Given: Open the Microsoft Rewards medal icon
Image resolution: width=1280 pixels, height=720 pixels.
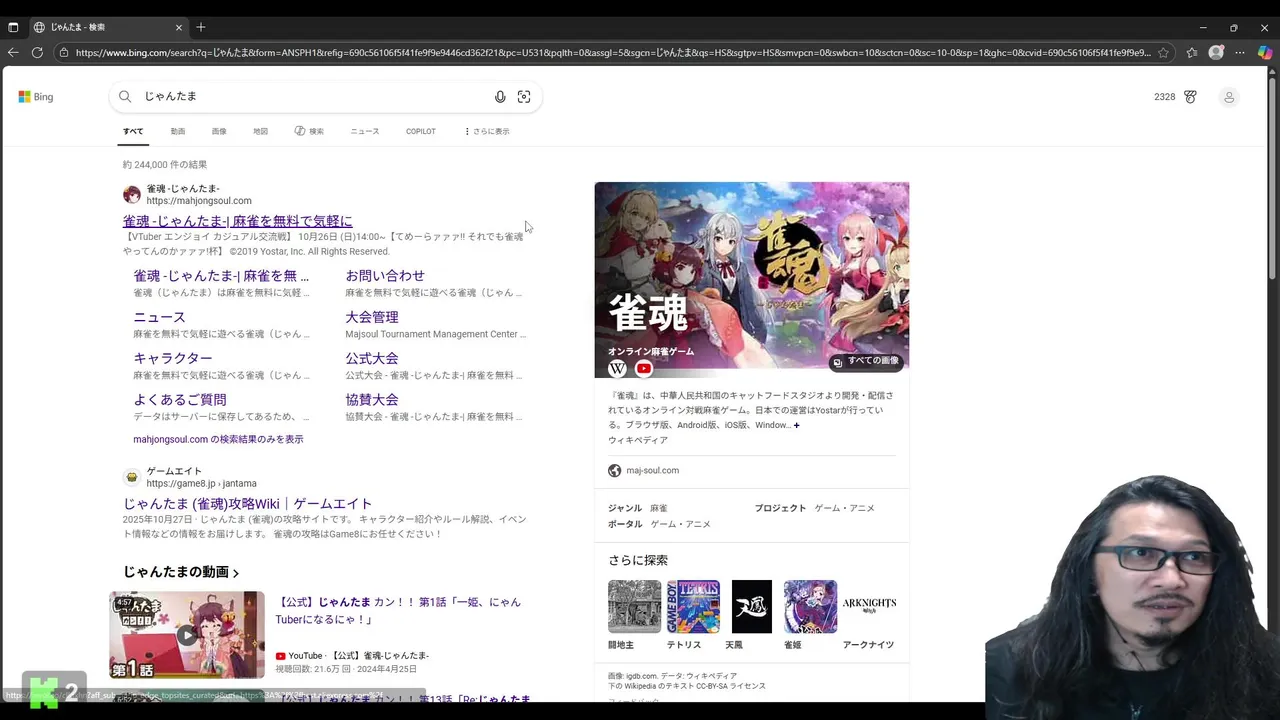Looking at the screenshot, I should (x=1190, y=97).
